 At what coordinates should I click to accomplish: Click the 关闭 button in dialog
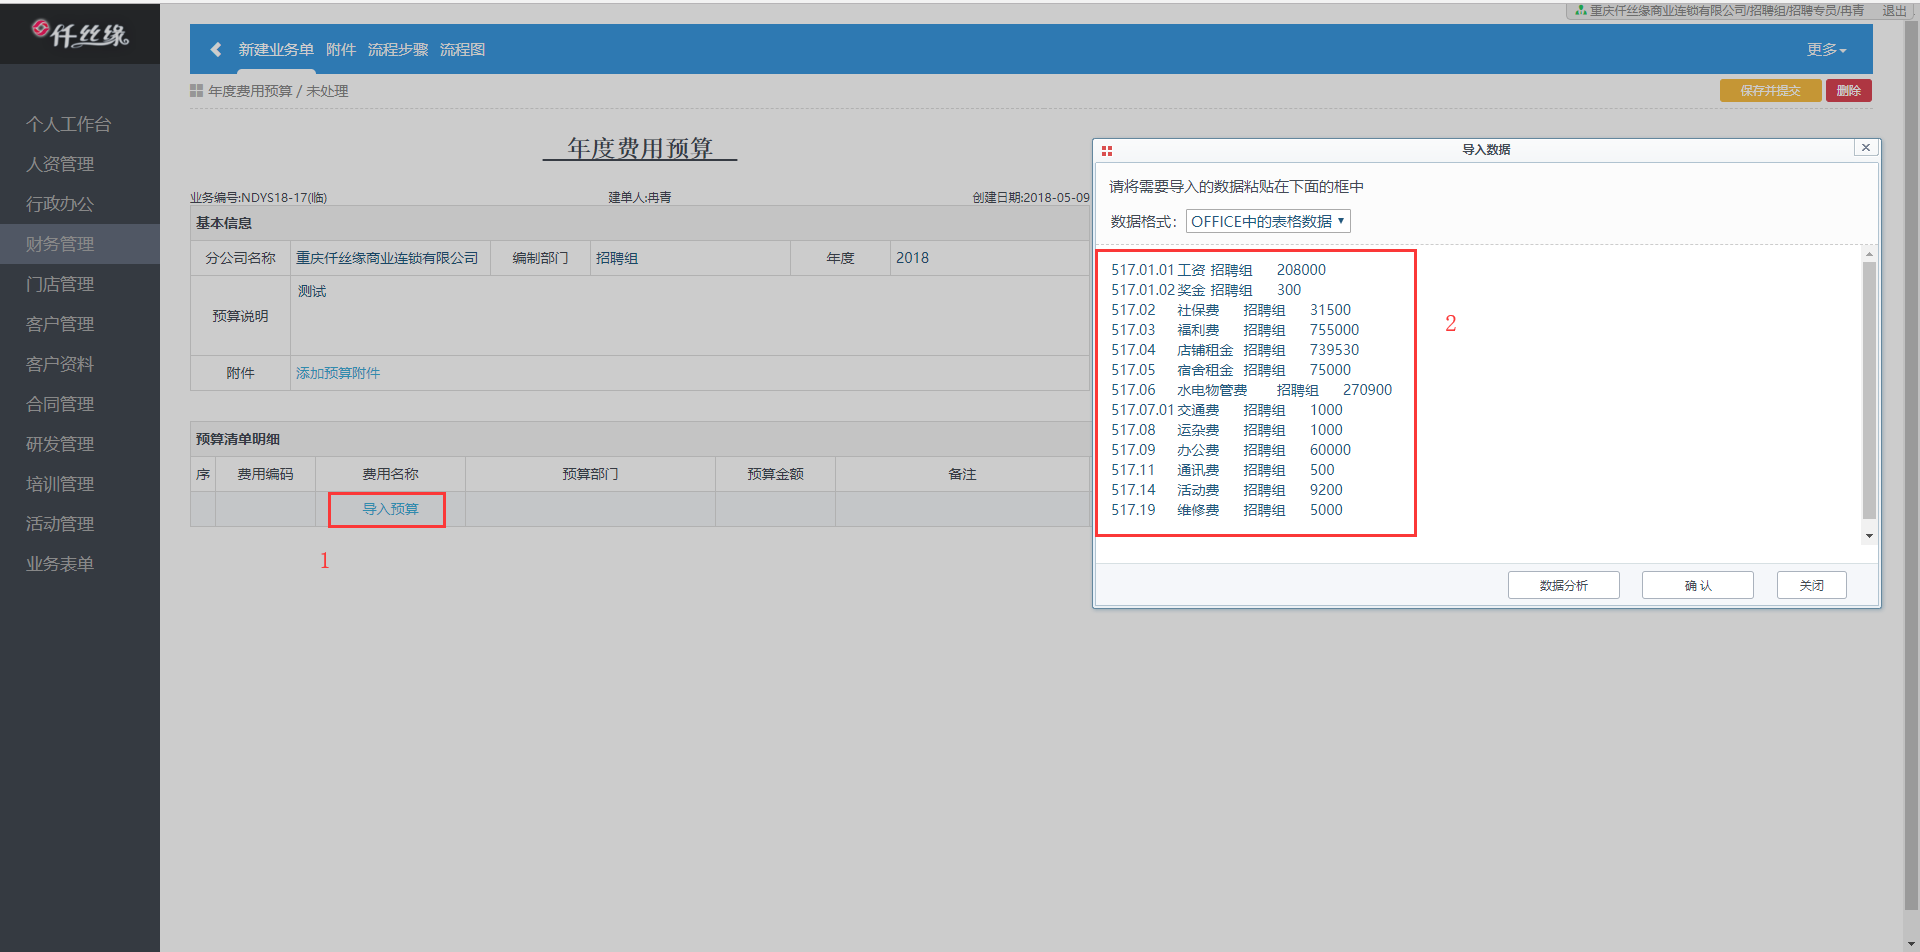click(1811, 585)
